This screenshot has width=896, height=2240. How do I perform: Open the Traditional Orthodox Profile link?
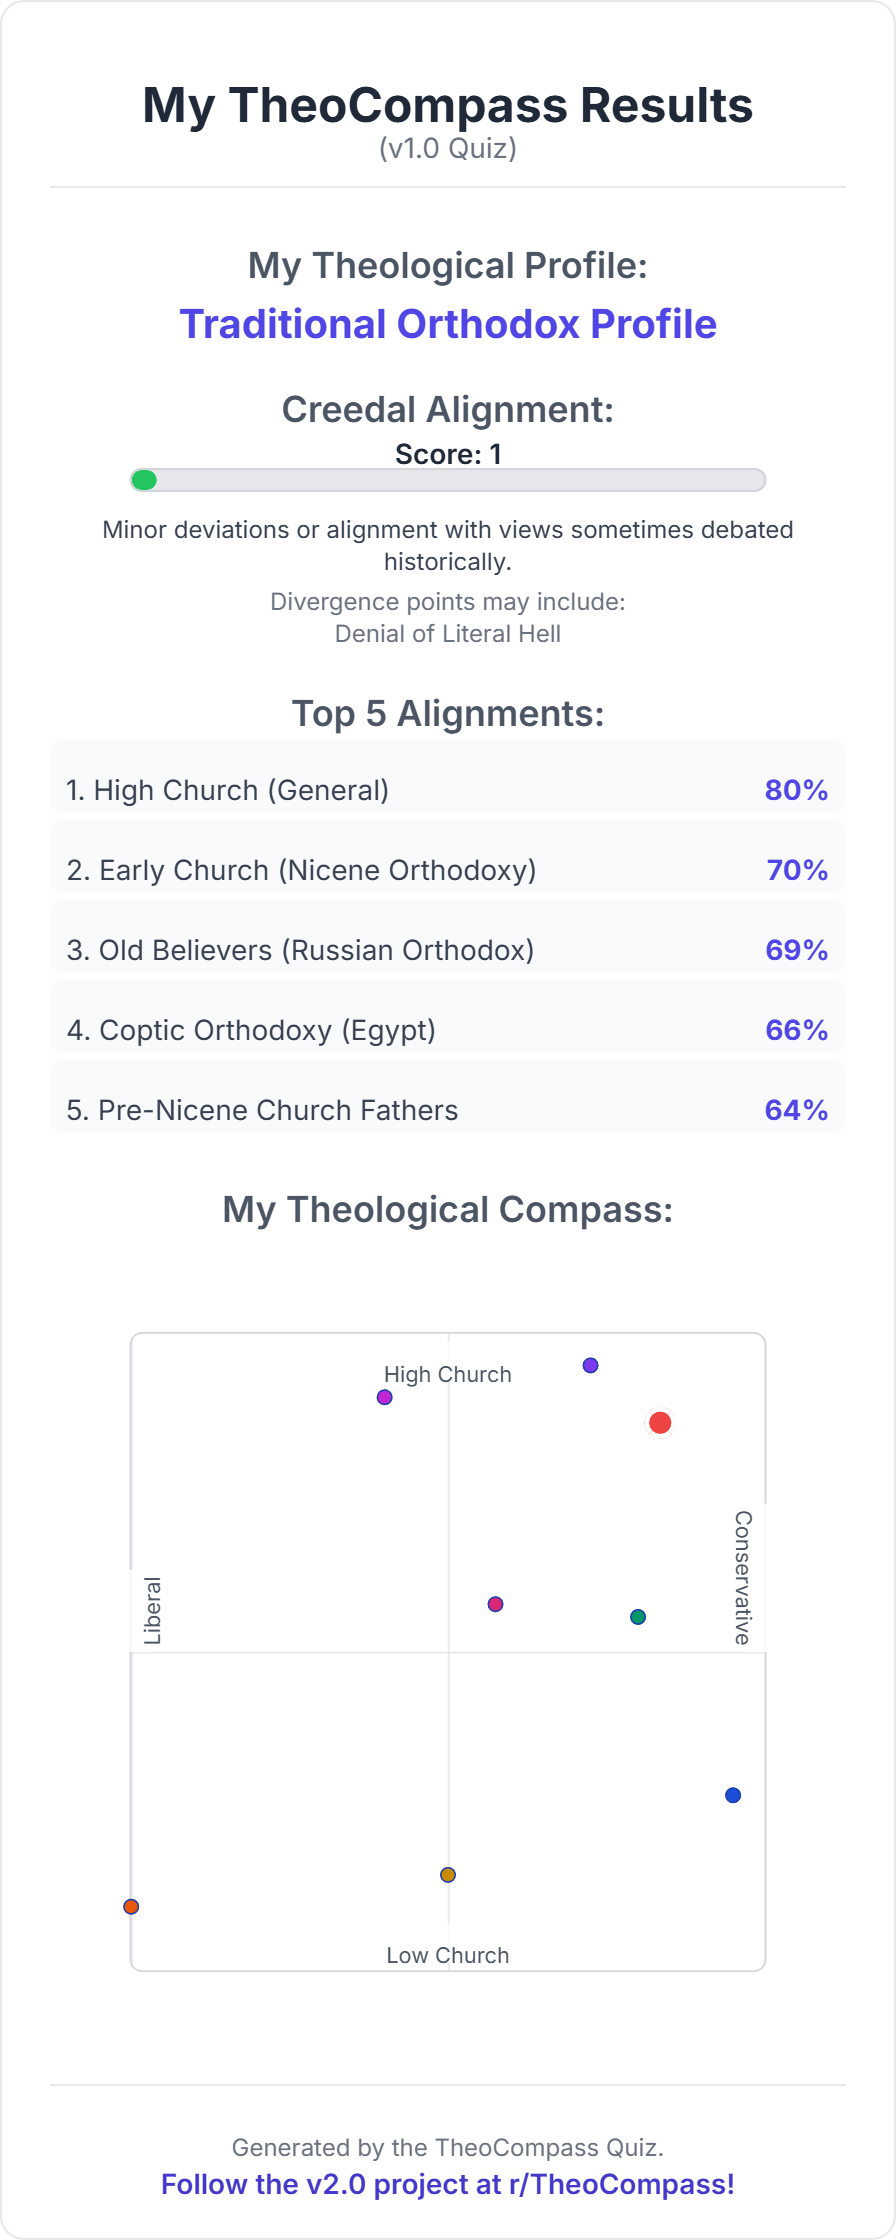point(448,324)
